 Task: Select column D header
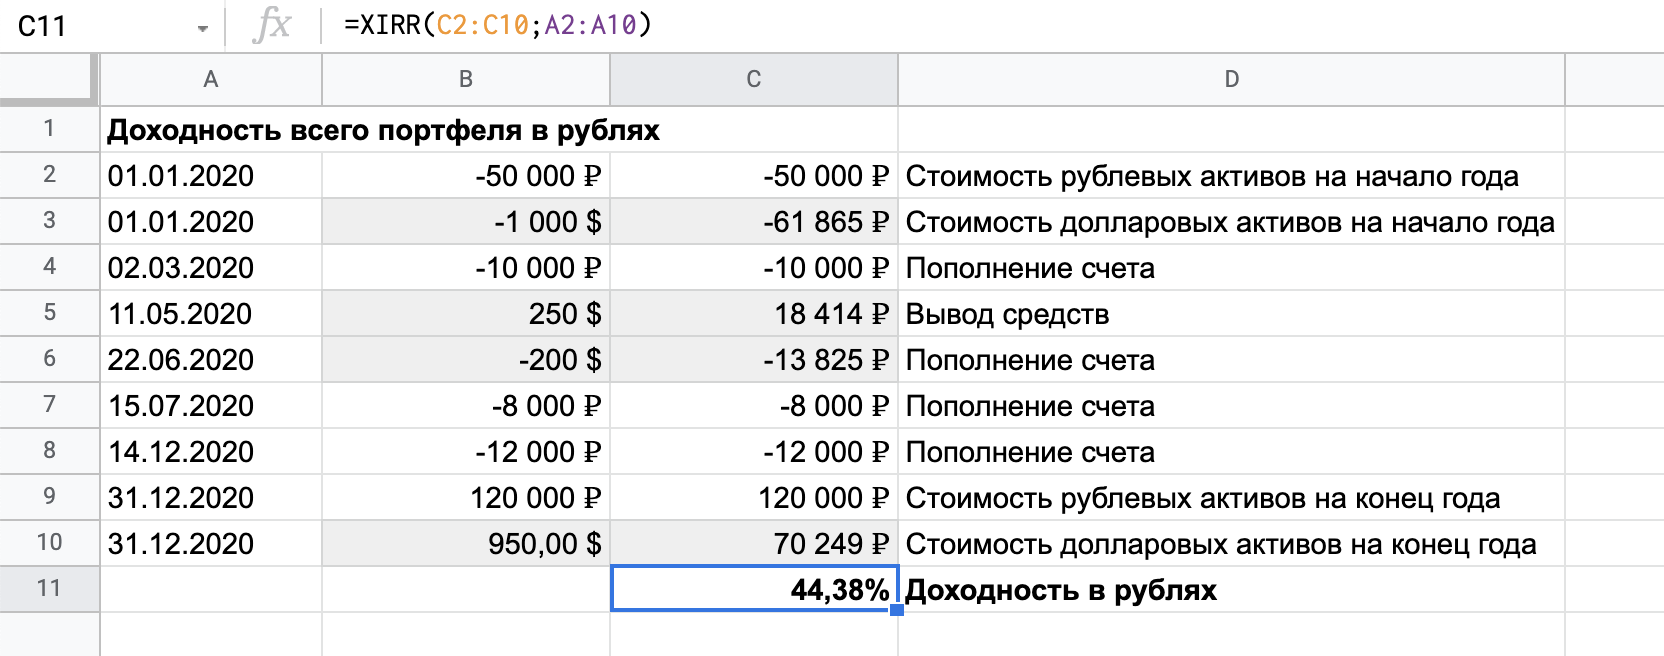pos(1232,79)
